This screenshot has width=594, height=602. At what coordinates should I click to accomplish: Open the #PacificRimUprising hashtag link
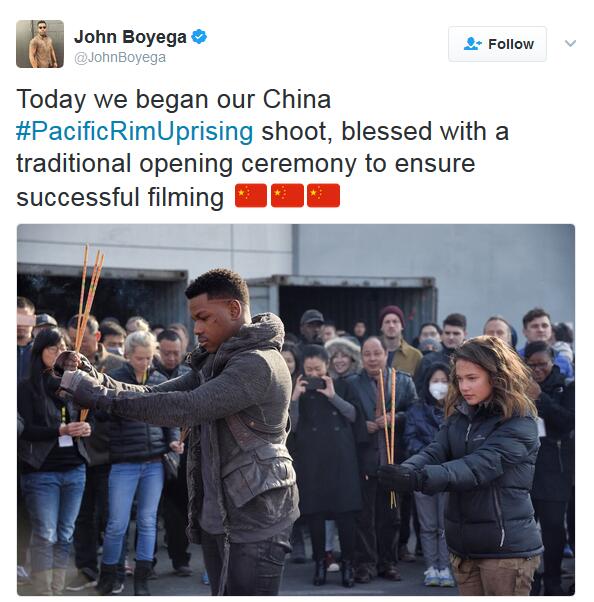point(134,132)
